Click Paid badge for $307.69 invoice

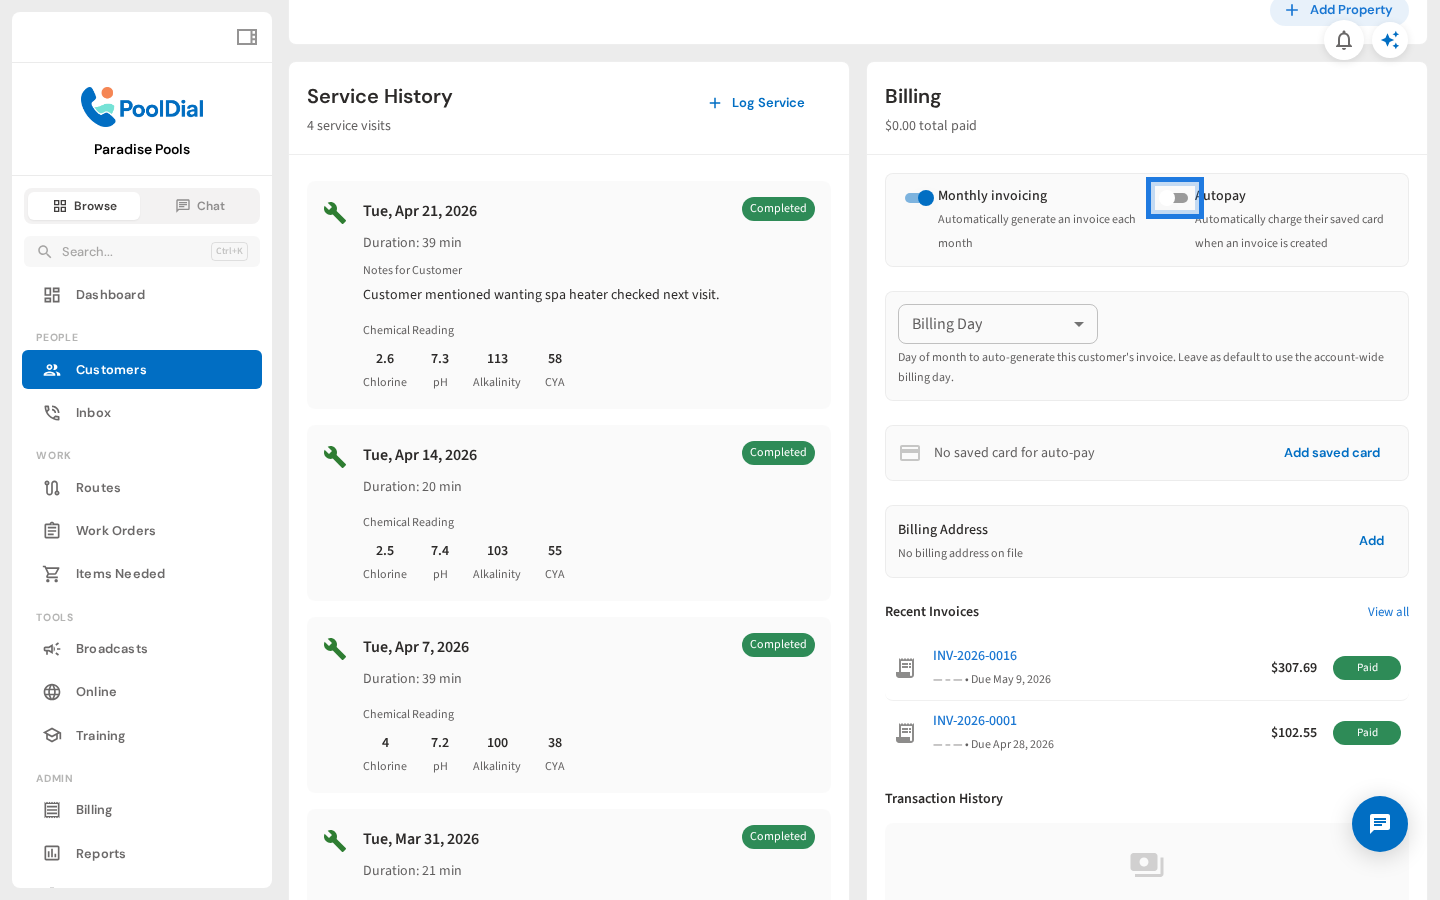coord(1367,668)
